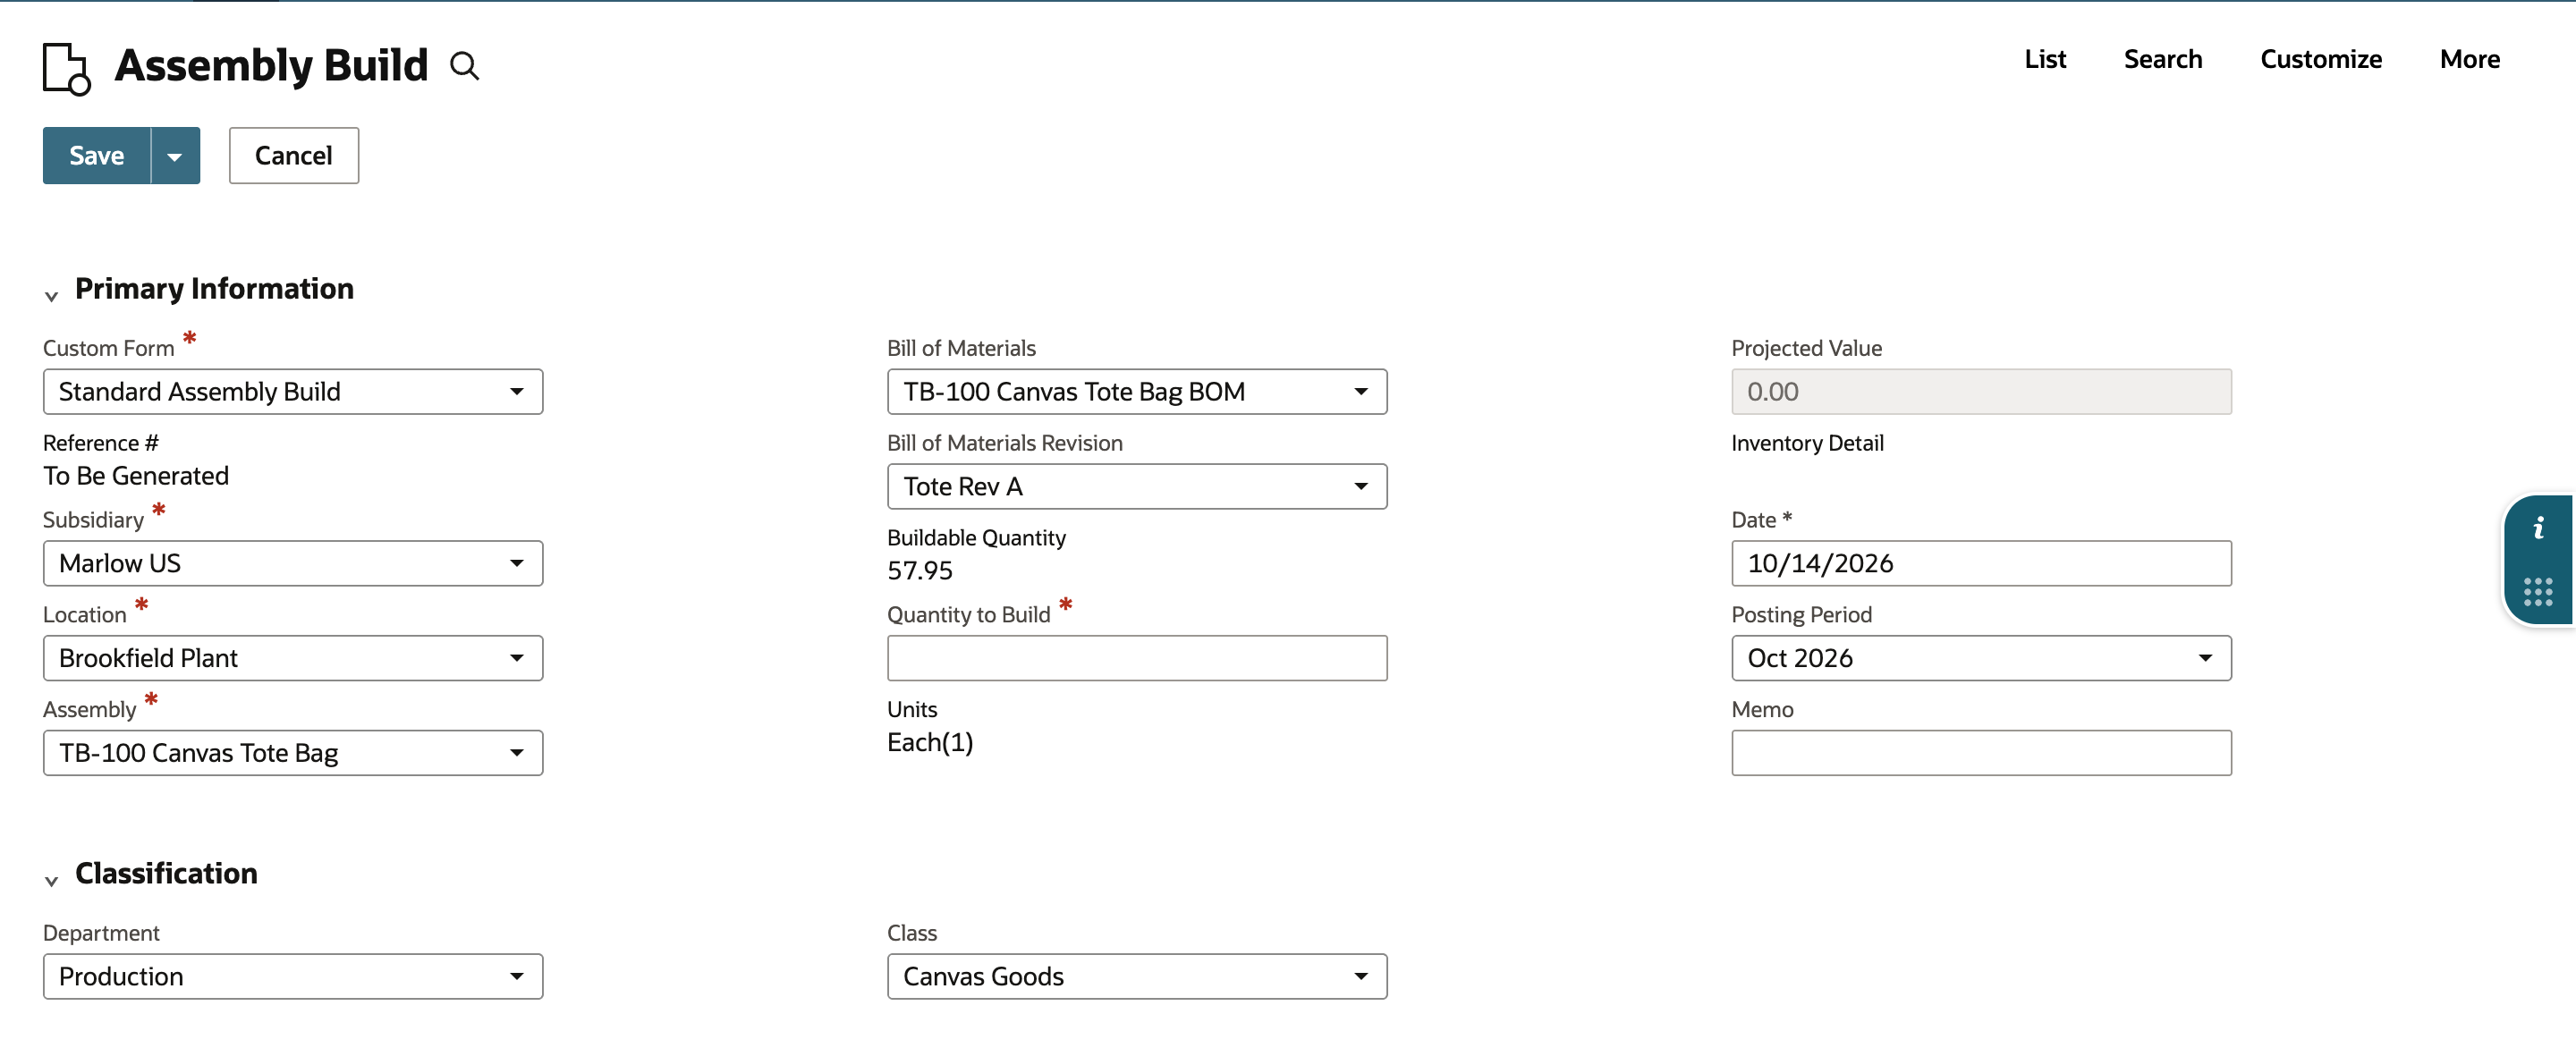Open the More menu
The image size is (2576, 1048).
2470,59
